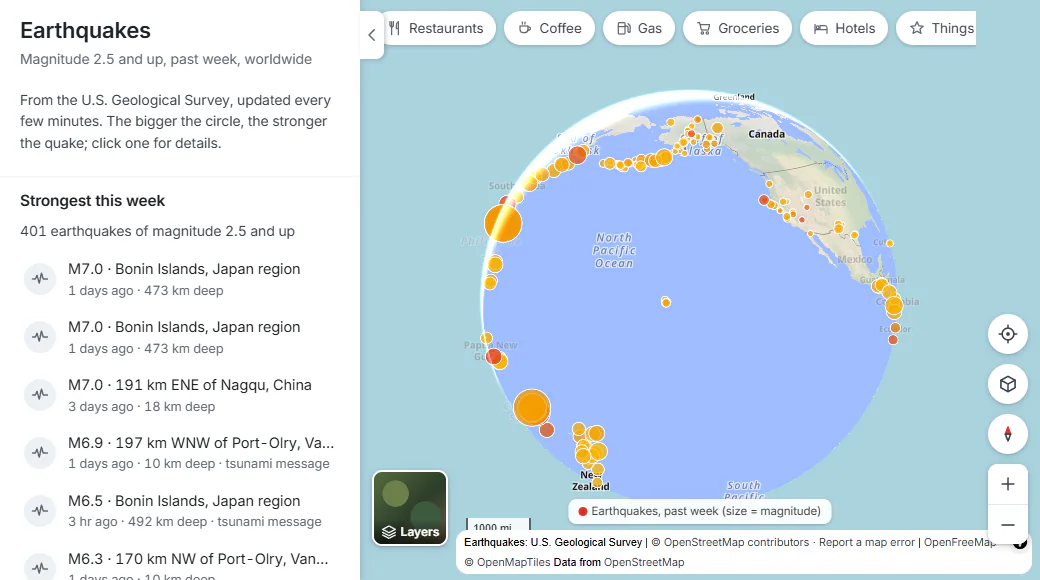Click the '3 days ago · 18 km deep' detail line
Screen dimensions: 1040x580
[x=141, y=407]
